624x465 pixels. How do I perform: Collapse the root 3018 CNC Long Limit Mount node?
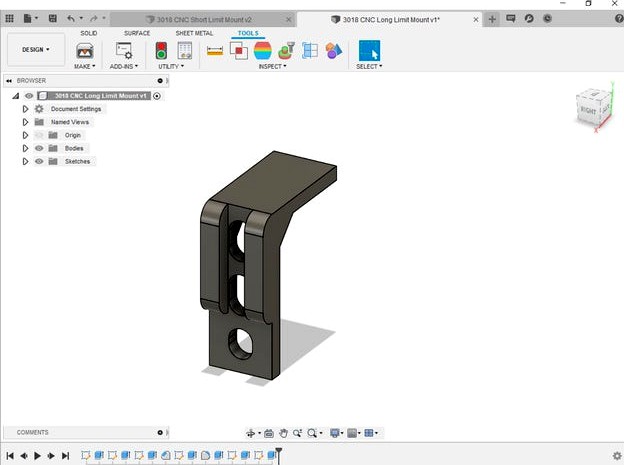(x=16, y=96)
